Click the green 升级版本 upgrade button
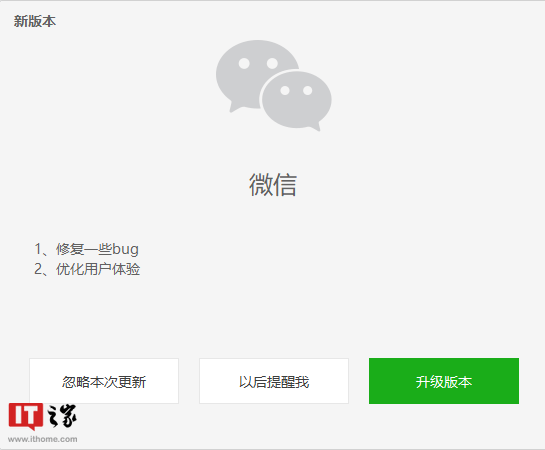The image size is (545, 450). 444,381
